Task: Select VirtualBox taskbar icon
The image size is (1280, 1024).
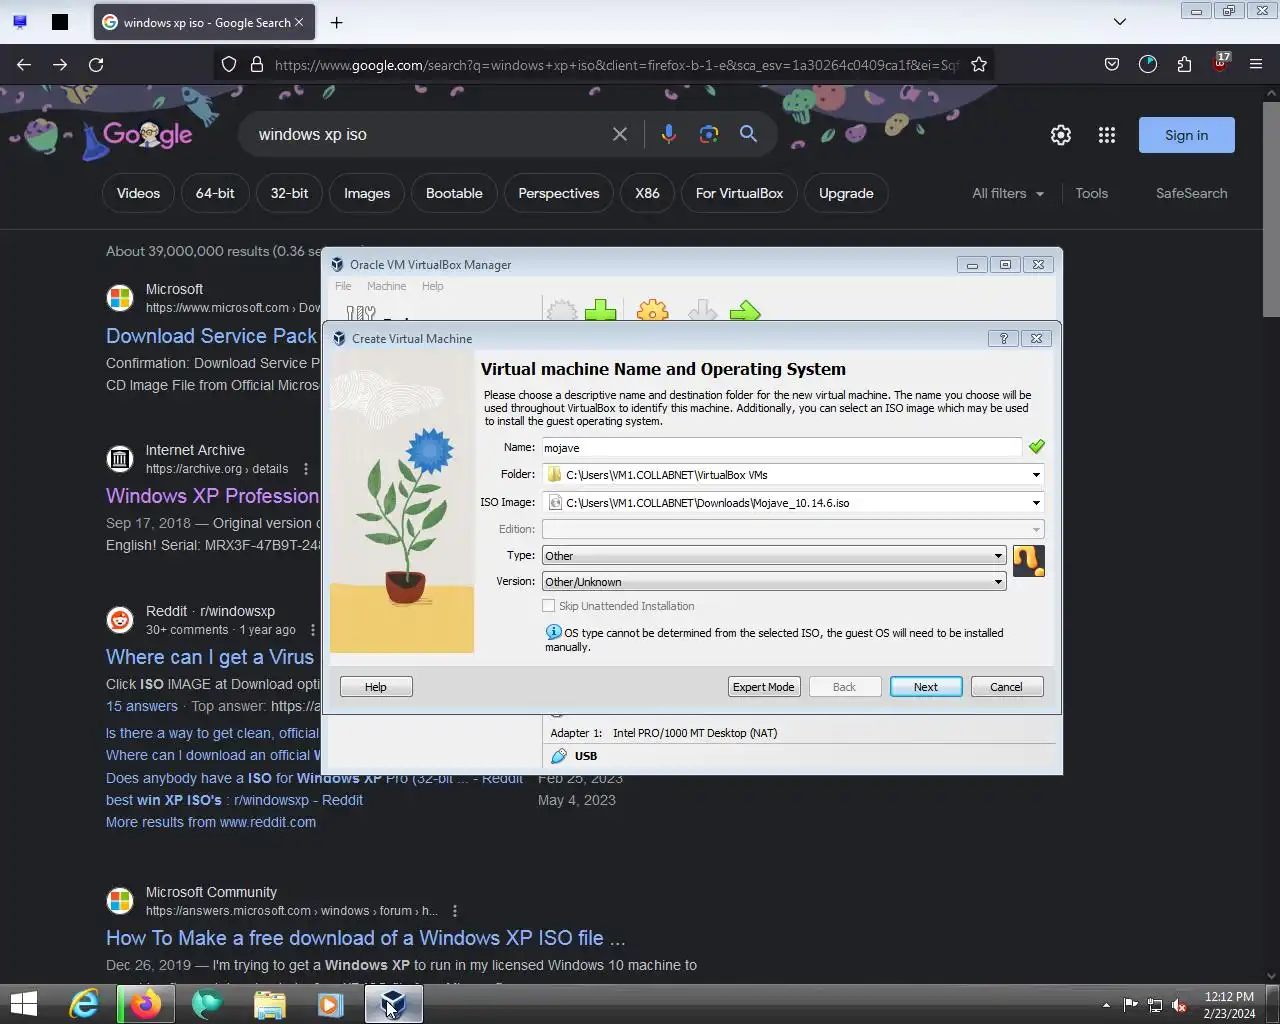Action: tap(393, 1004)
